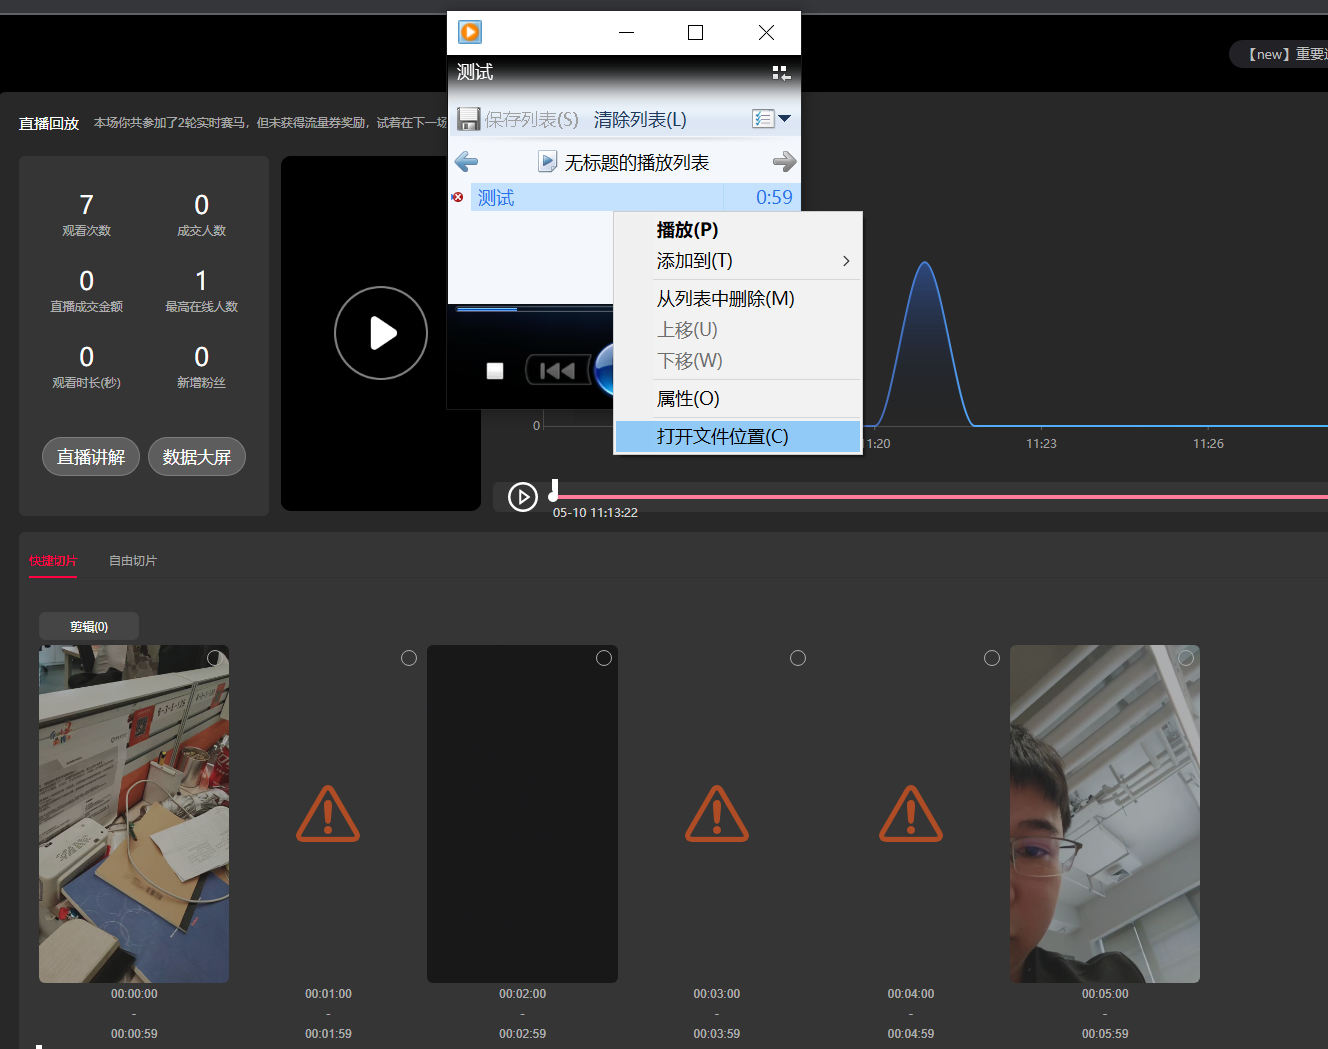Select radio on 00:01:00 clip
This screenshot has width=1328, height=1049.
click(x=409, y=658)
